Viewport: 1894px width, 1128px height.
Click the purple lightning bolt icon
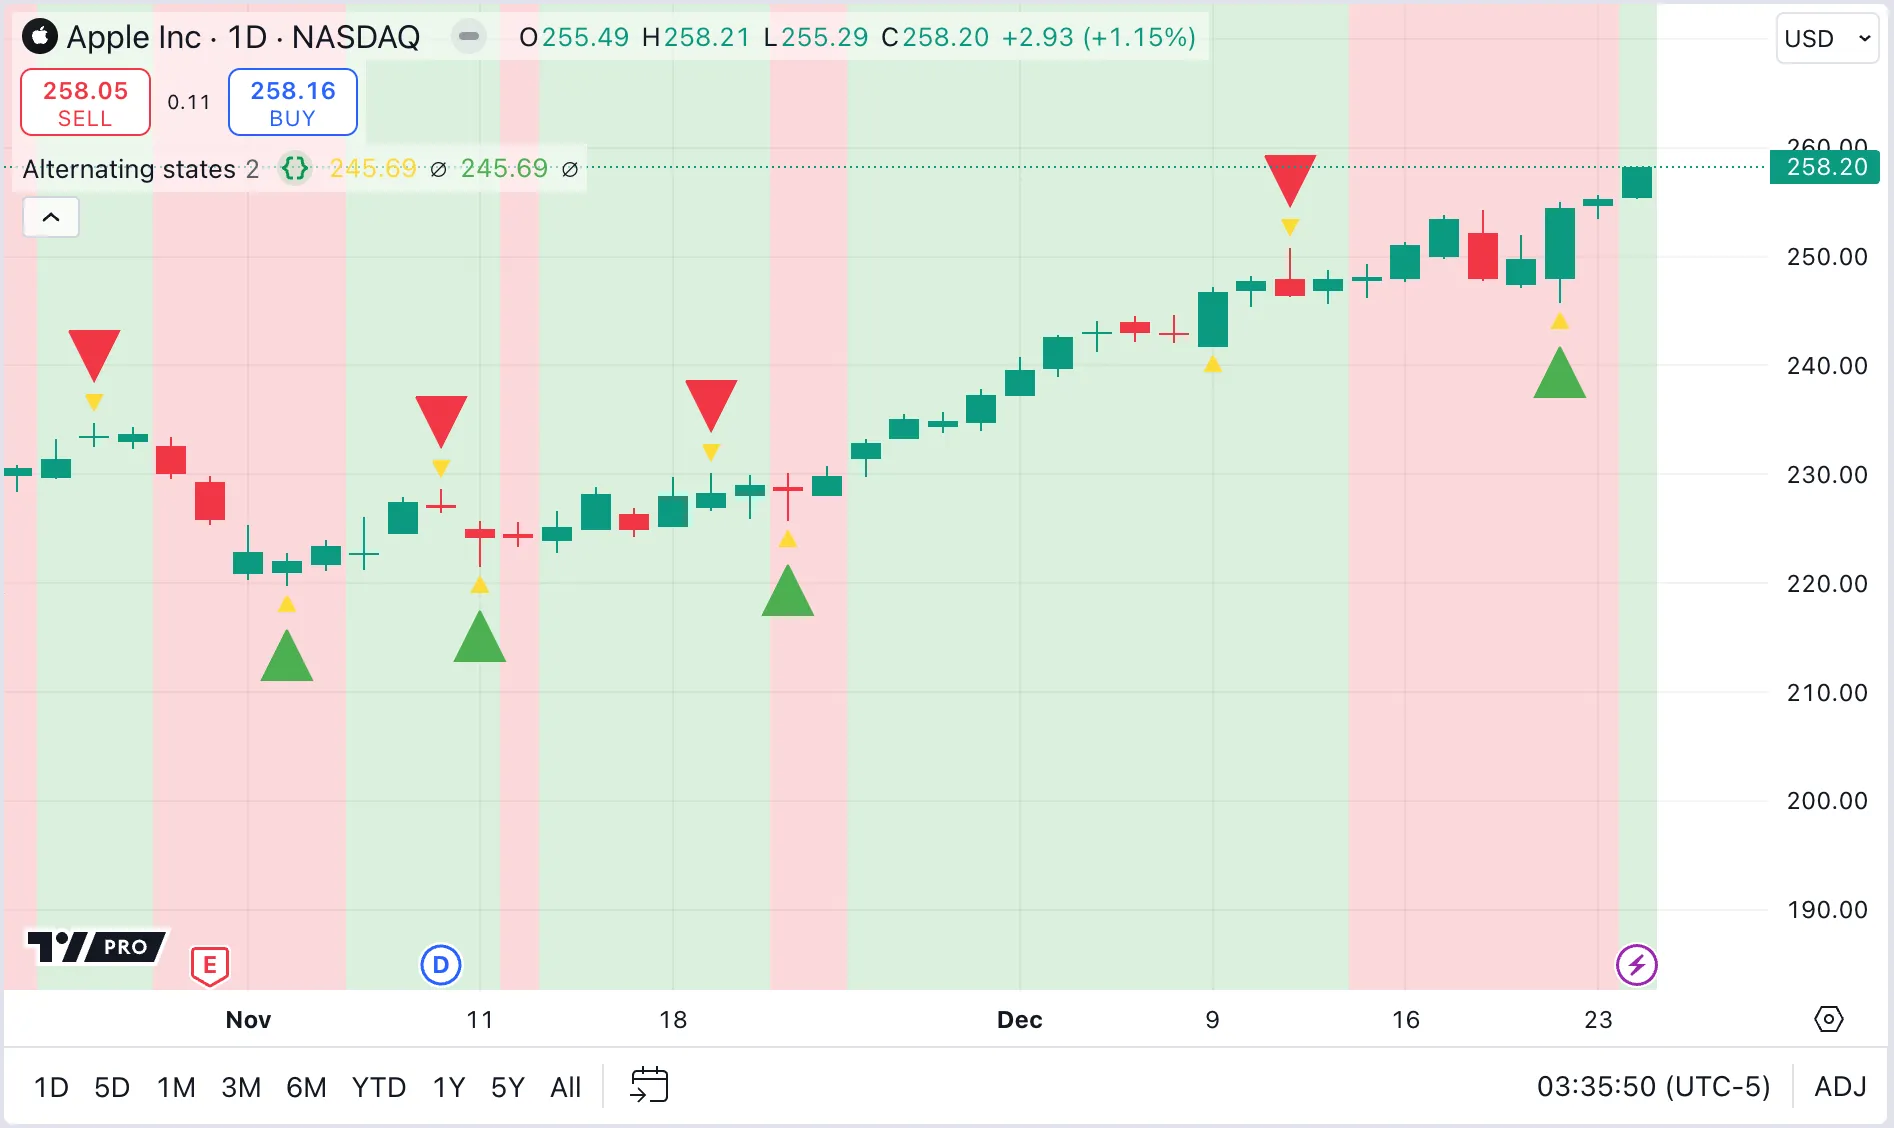pos(1636,965)
